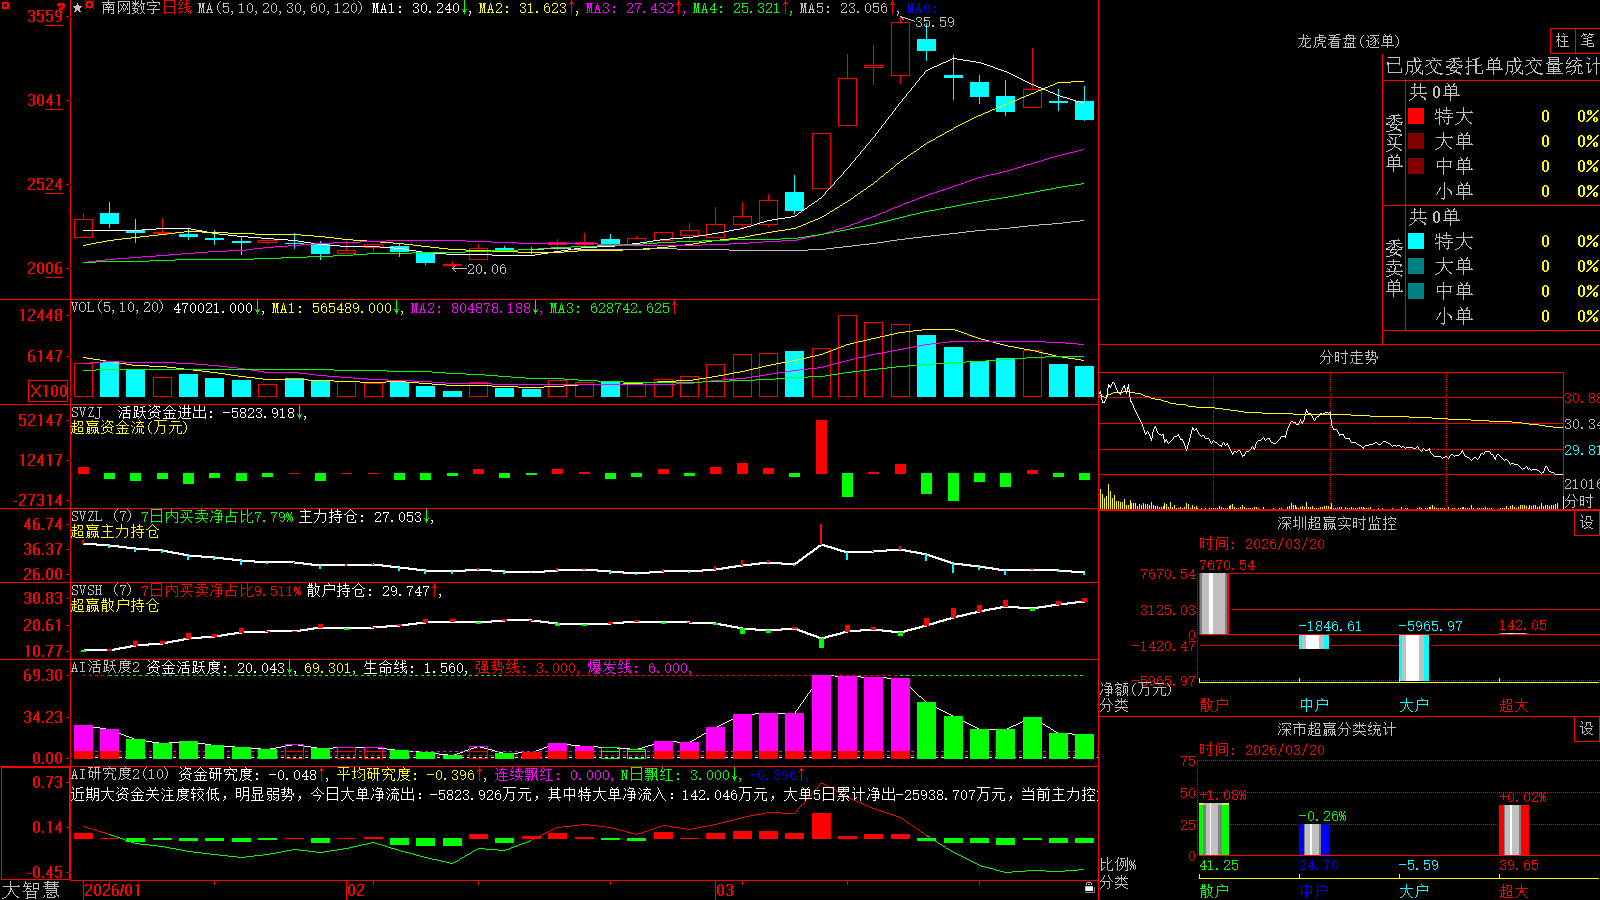
Task: Click the 超赢资金流(万元) label
Action: tap(129, 427)
